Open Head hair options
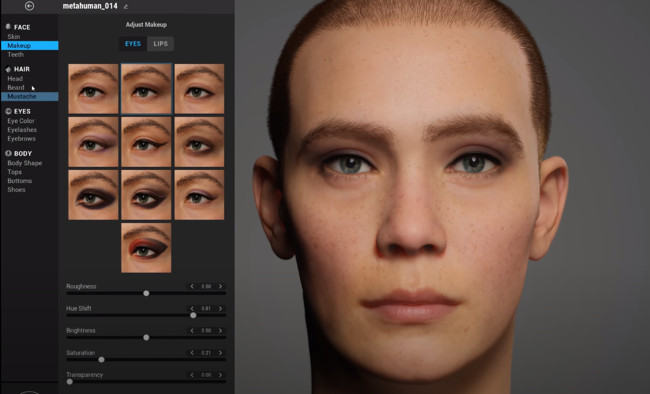Screen dimensions: 650x394 pos(15,78)
